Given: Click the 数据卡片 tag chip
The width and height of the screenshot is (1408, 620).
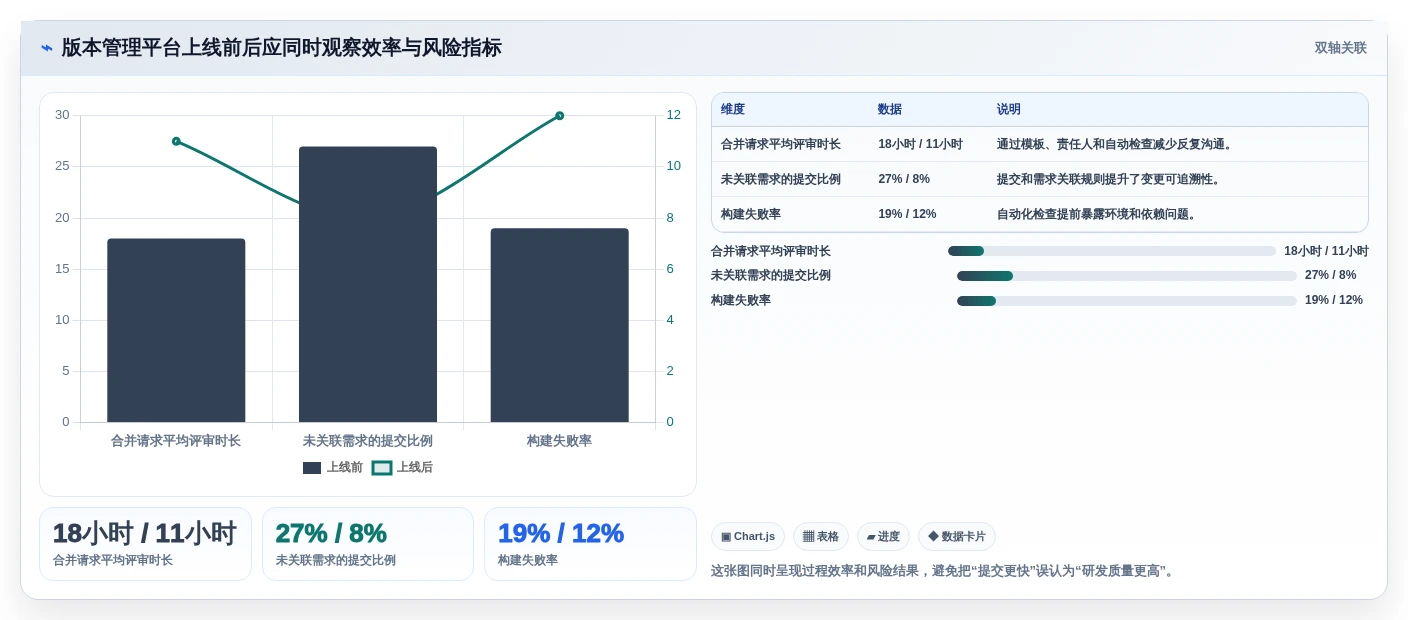Looking at the screenshot, I should tap(957, 537).
